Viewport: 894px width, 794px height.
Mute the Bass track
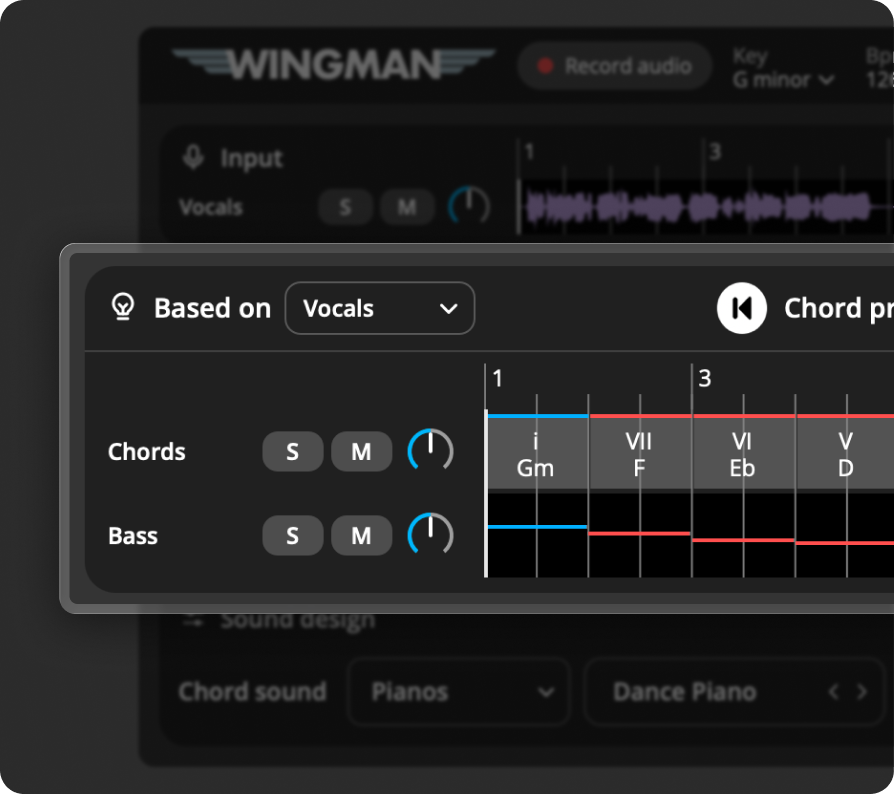click(361, 536)
